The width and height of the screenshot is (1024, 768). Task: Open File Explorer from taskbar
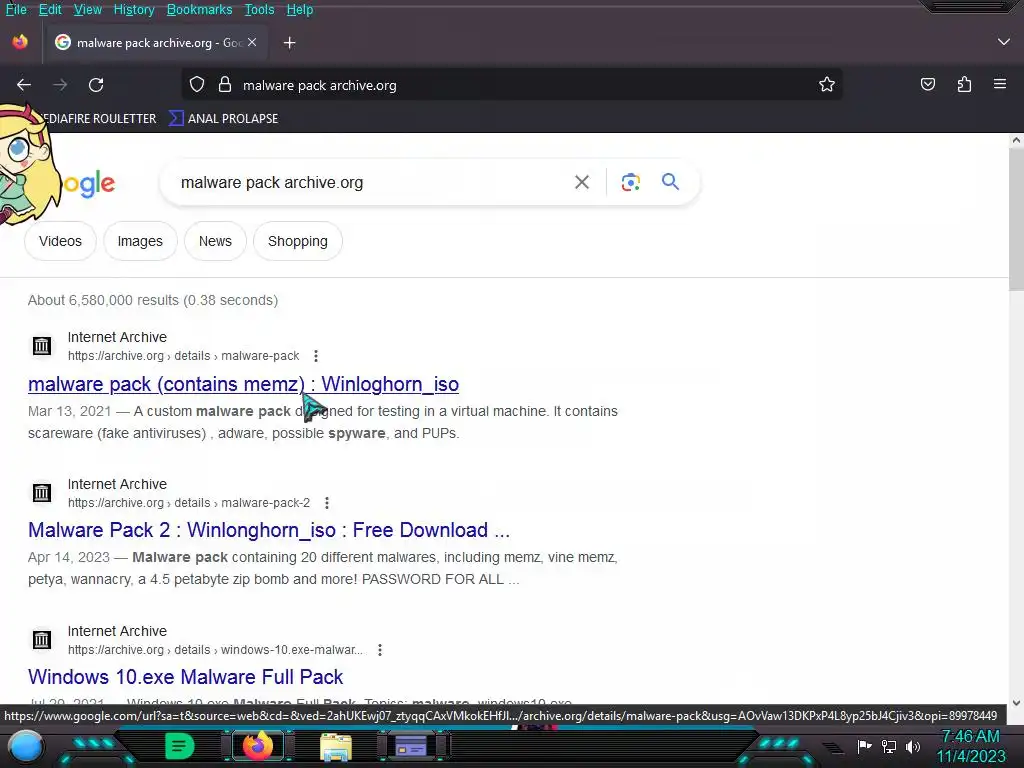click(x=336, y=746)
